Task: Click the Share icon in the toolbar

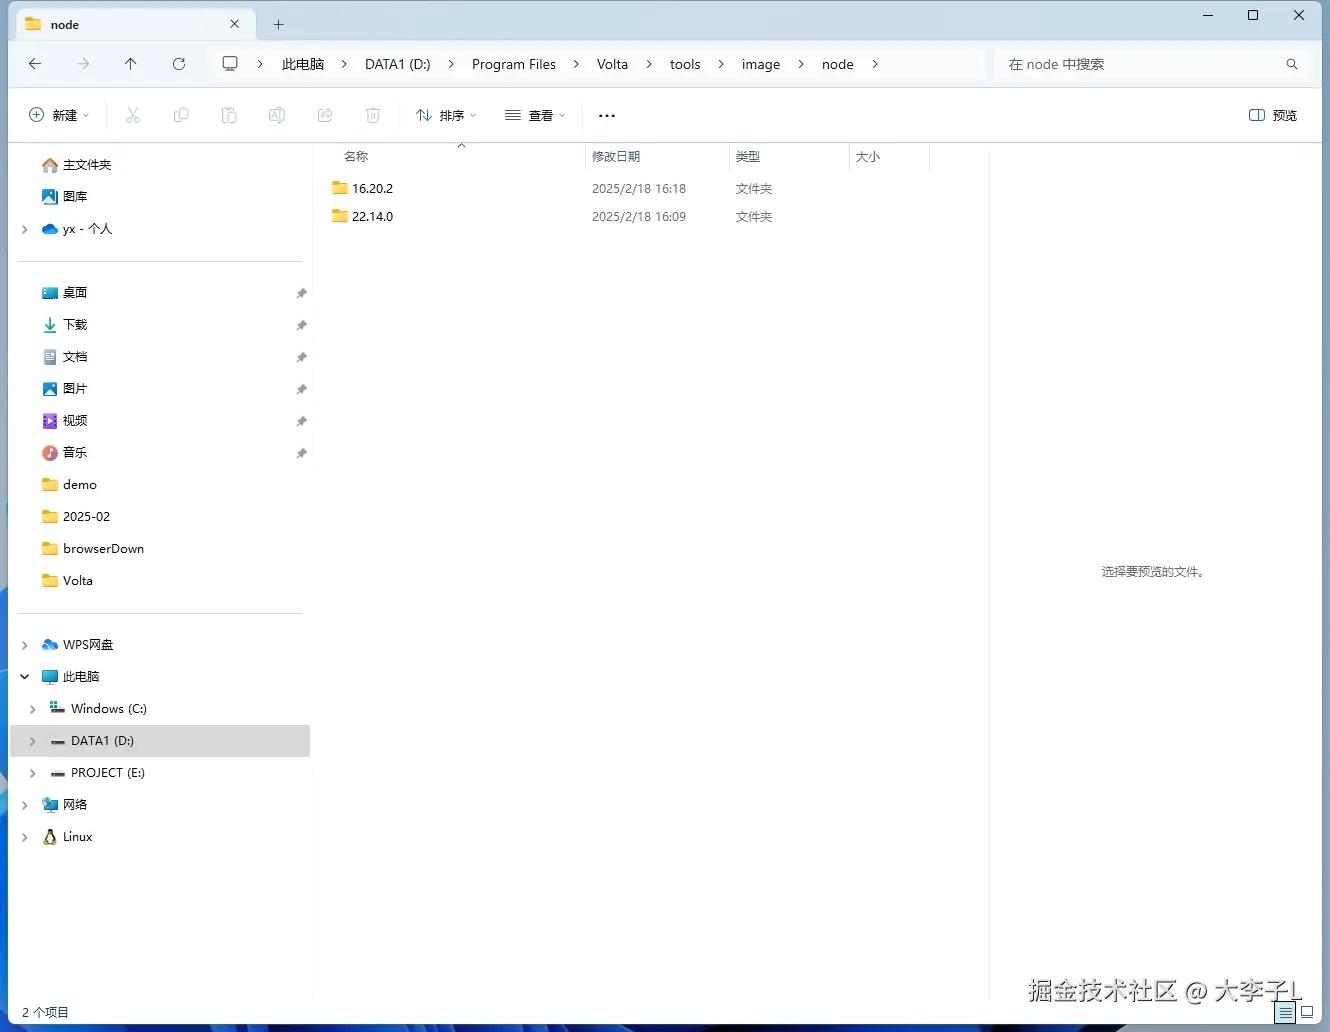Action: click(325, 115)
